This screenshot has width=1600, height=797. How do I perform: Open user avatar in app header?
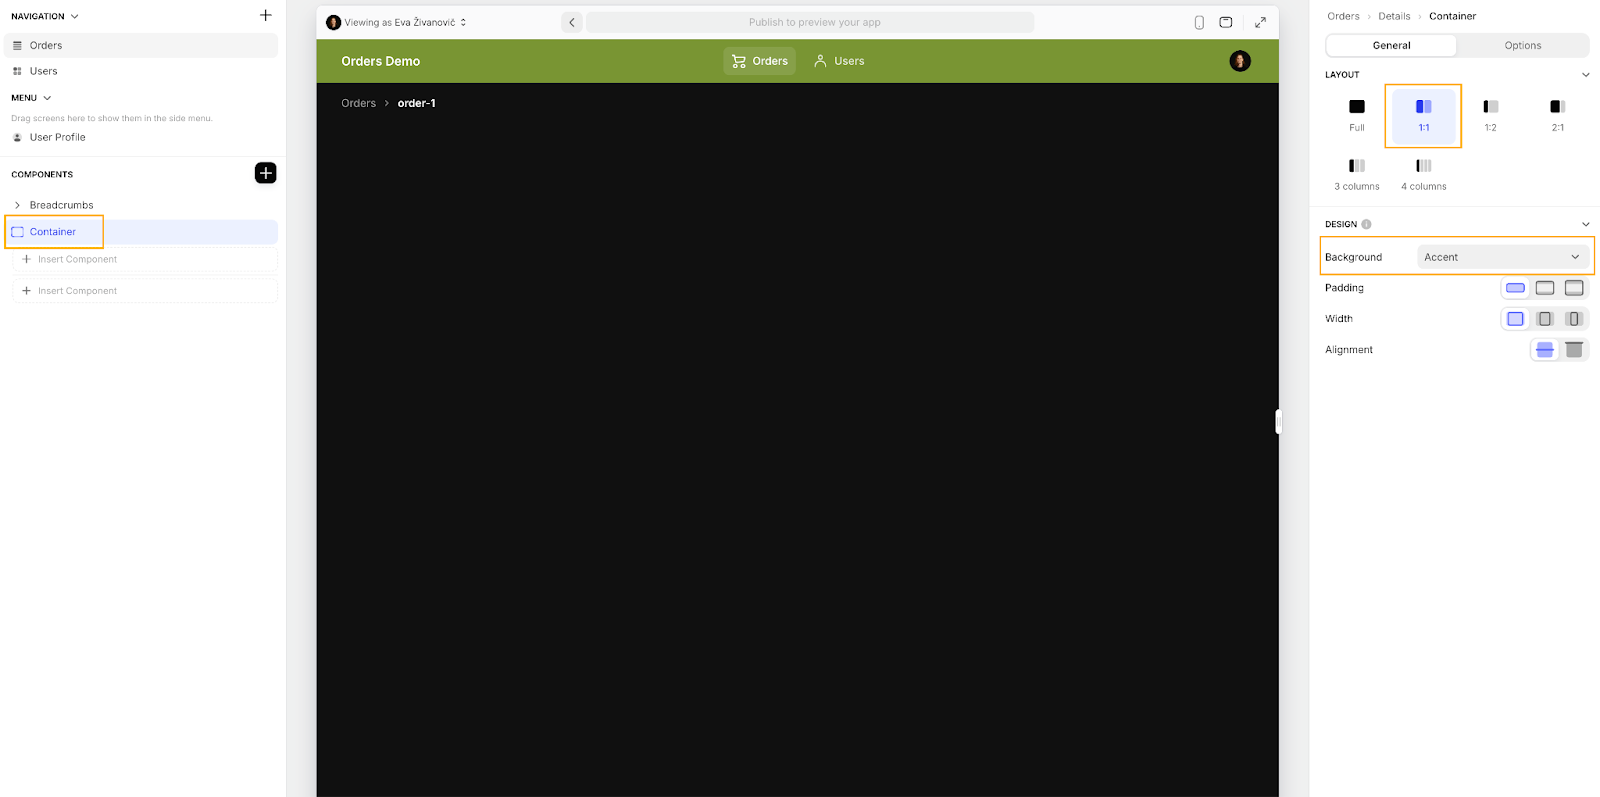[x=1240, y=61]
